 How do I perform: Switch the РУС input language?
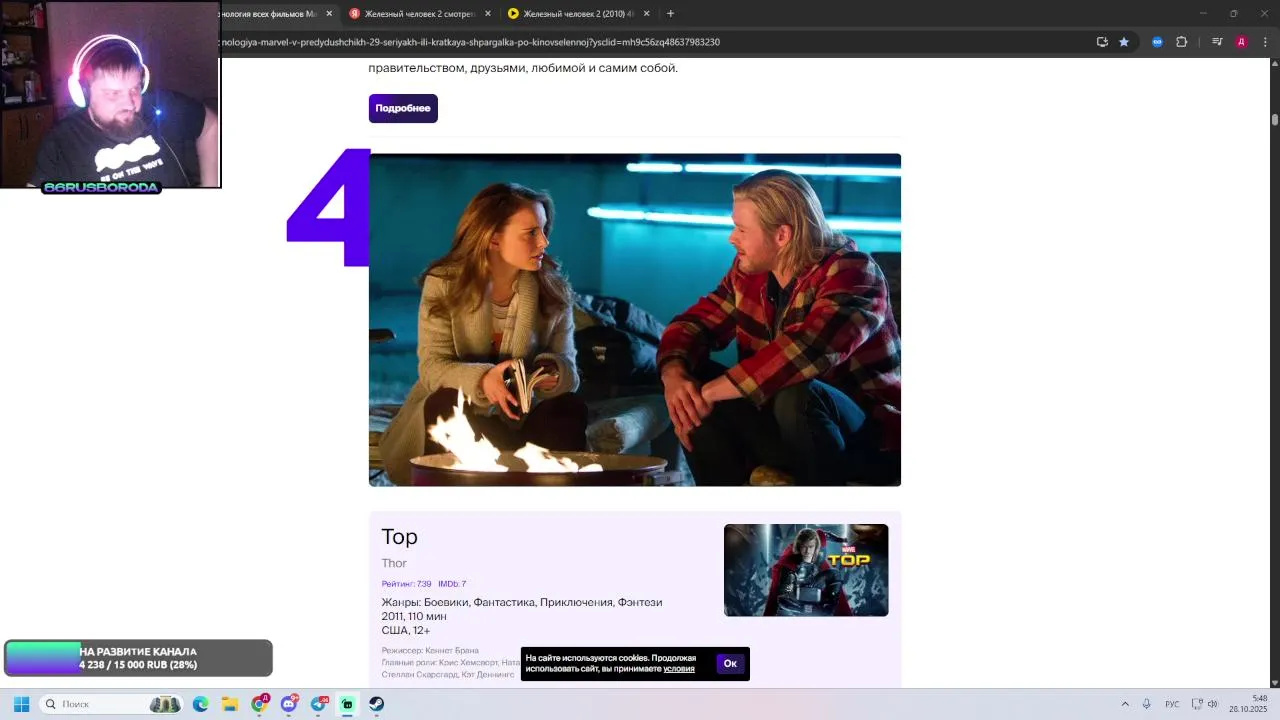point(1172,704)
